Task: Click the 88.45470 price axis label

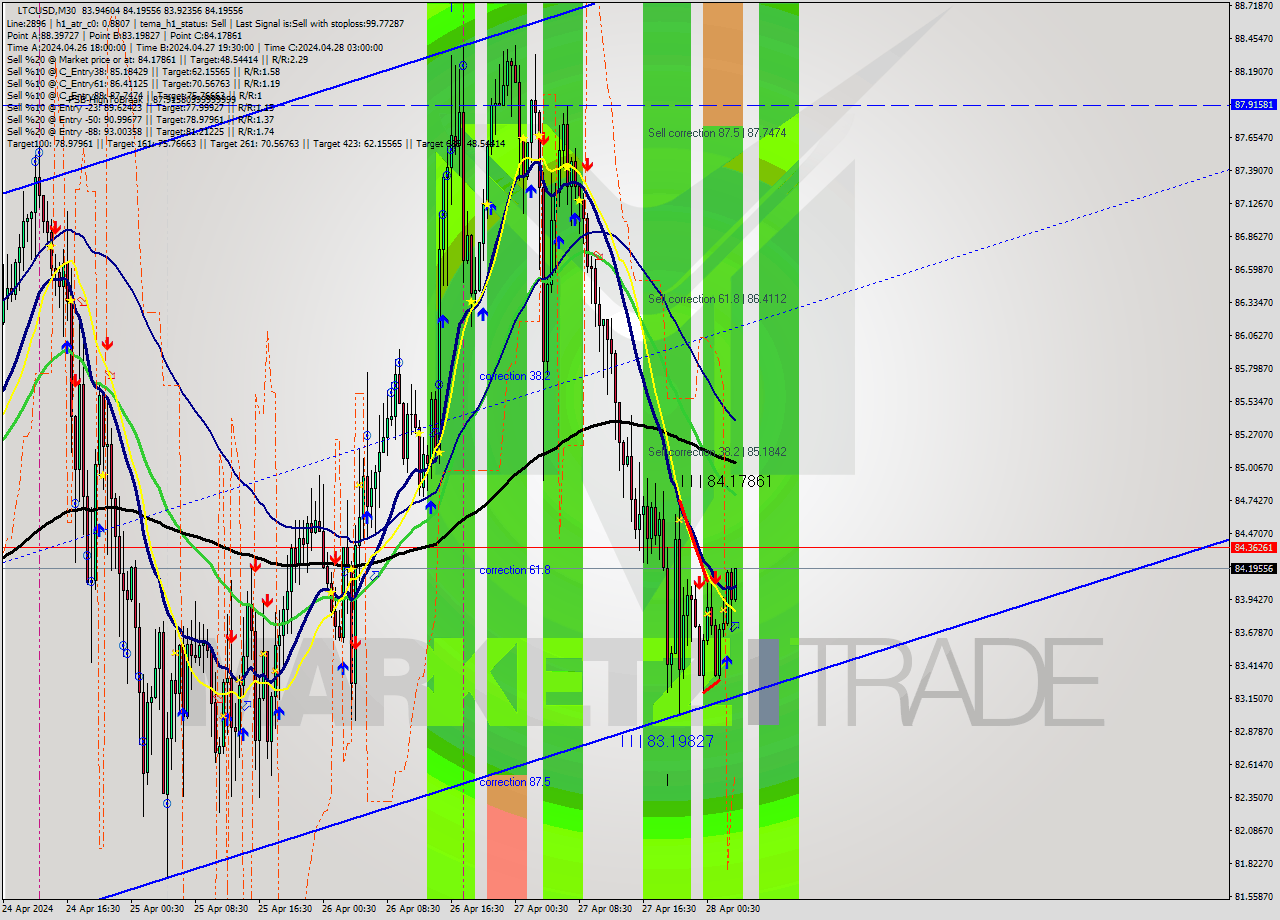Action: click(x=1253, y=38)
